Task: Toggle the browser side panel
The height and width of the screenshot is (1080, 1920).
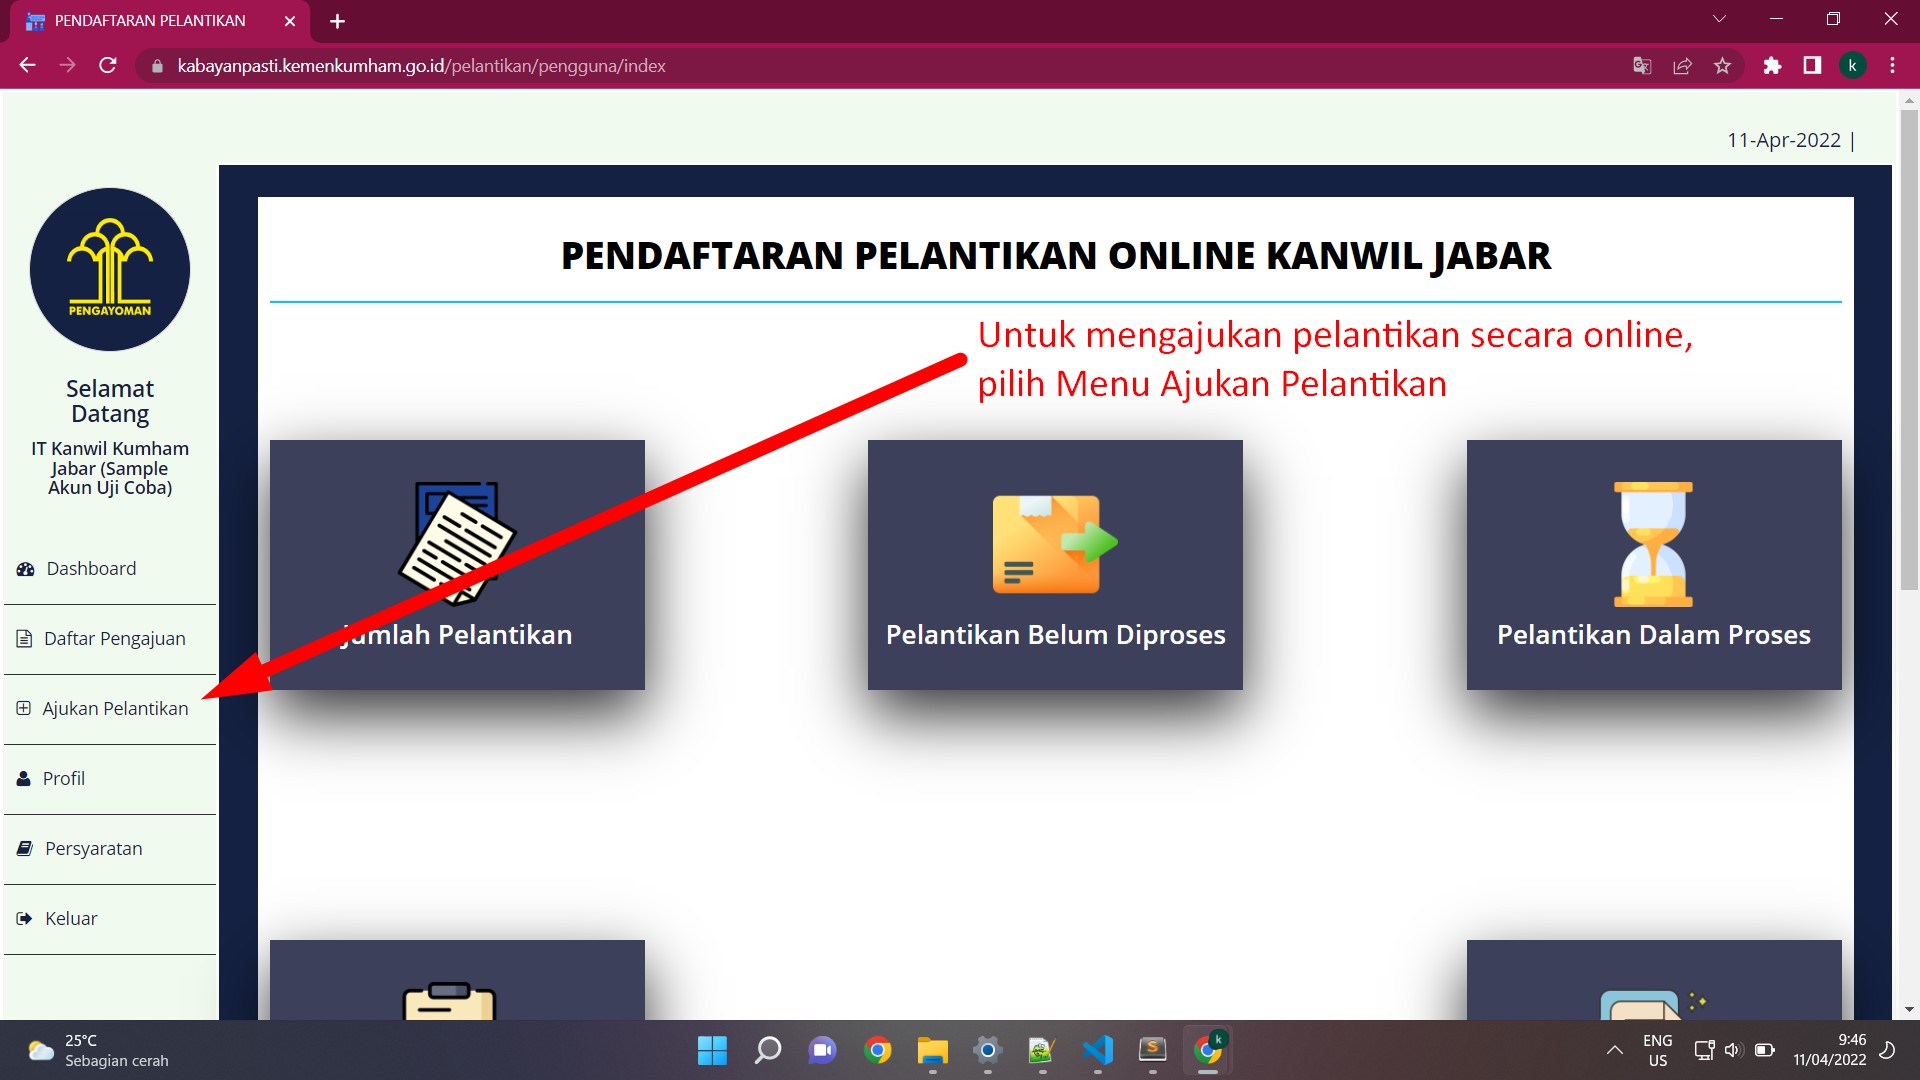Action: tap(1812, 66)
